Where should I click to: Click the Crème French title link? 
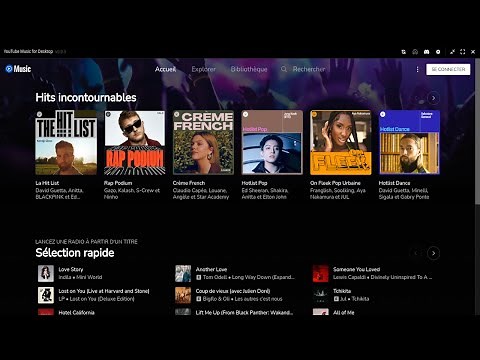189,183
